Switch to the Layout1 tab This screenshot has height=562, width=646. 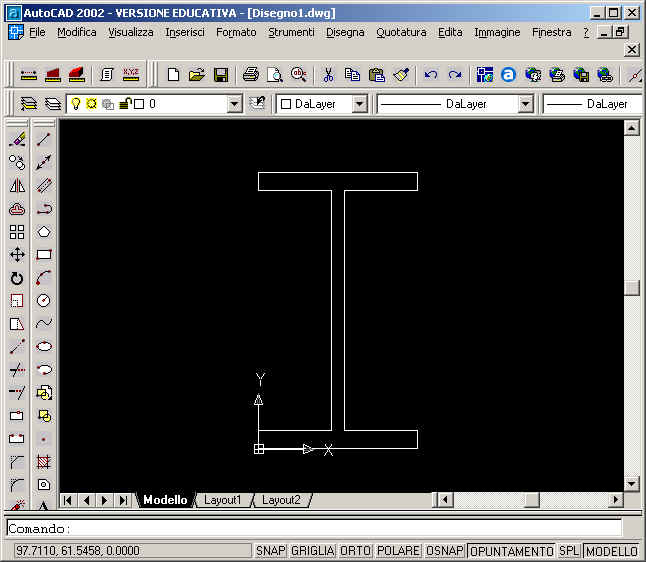click(222, 500)
